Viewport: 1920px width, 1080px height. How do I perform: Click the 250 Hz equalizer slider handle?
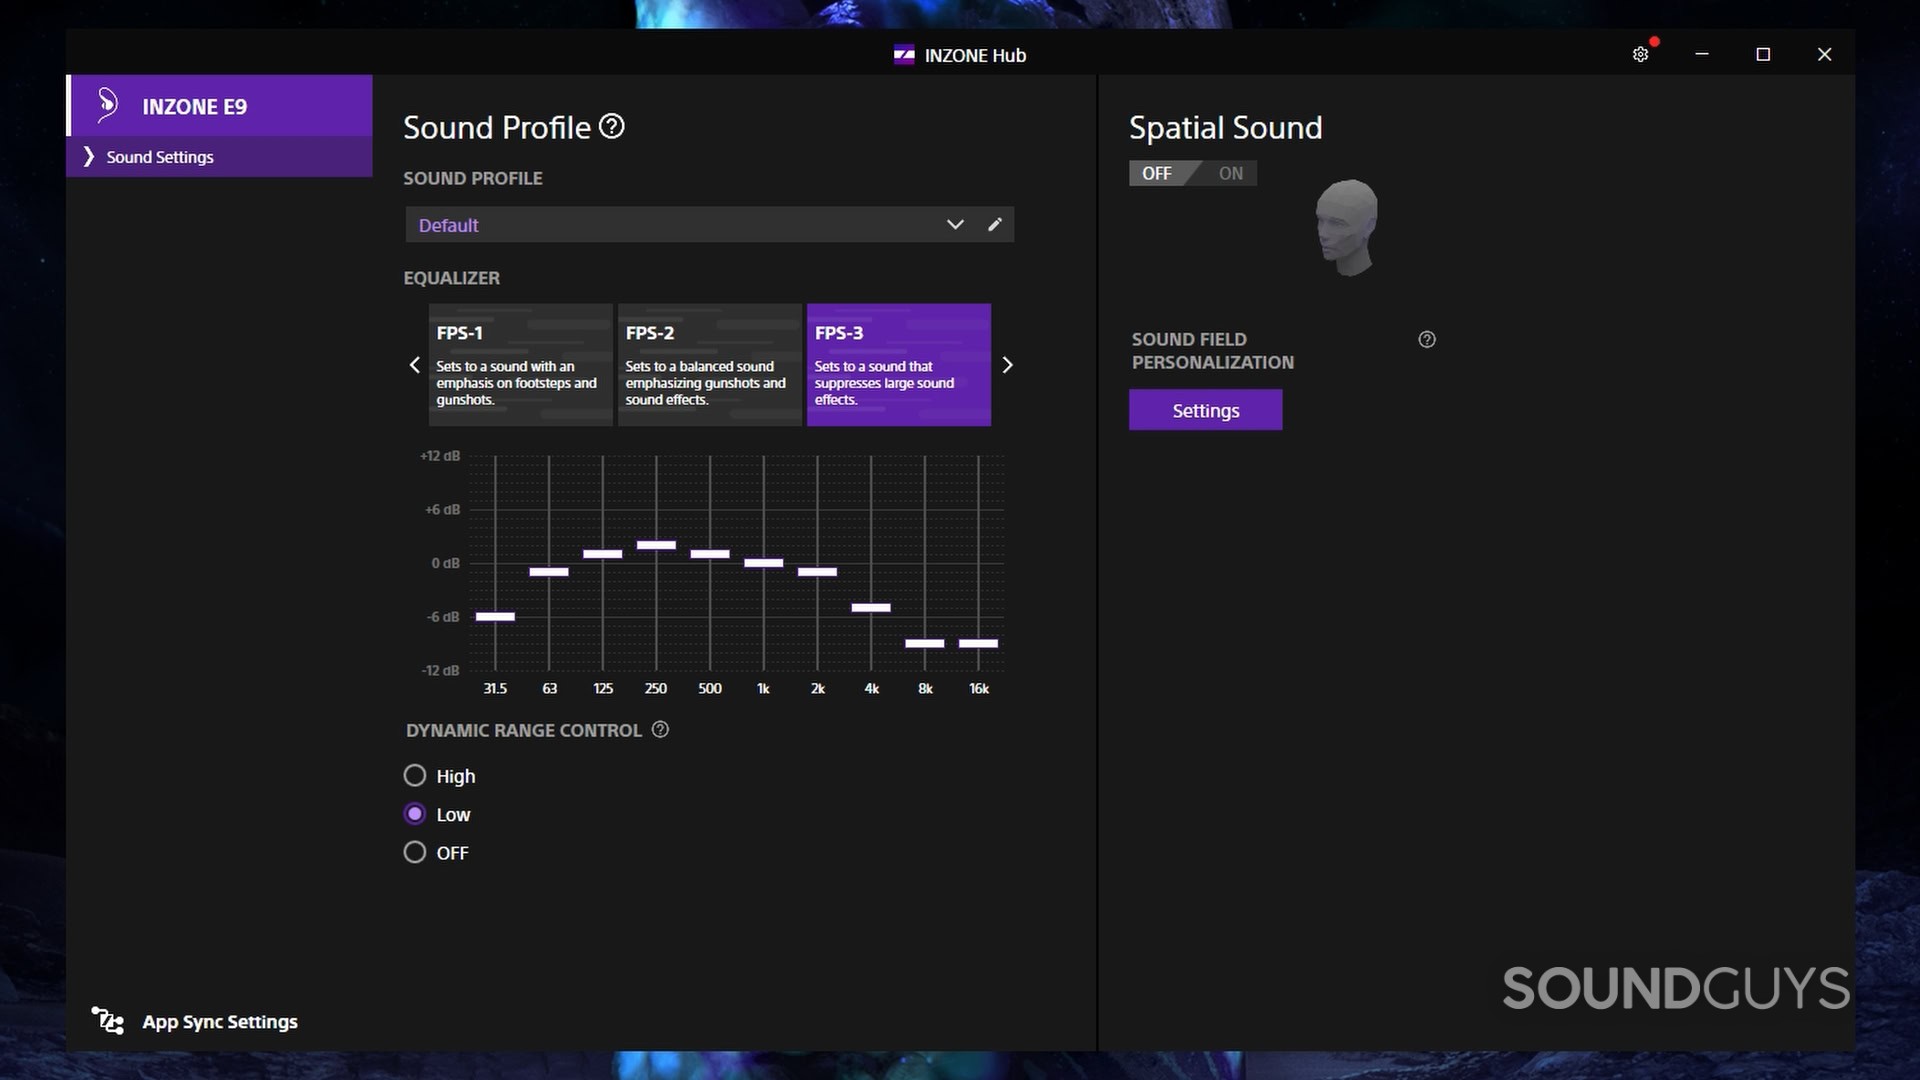pos(656,545)
